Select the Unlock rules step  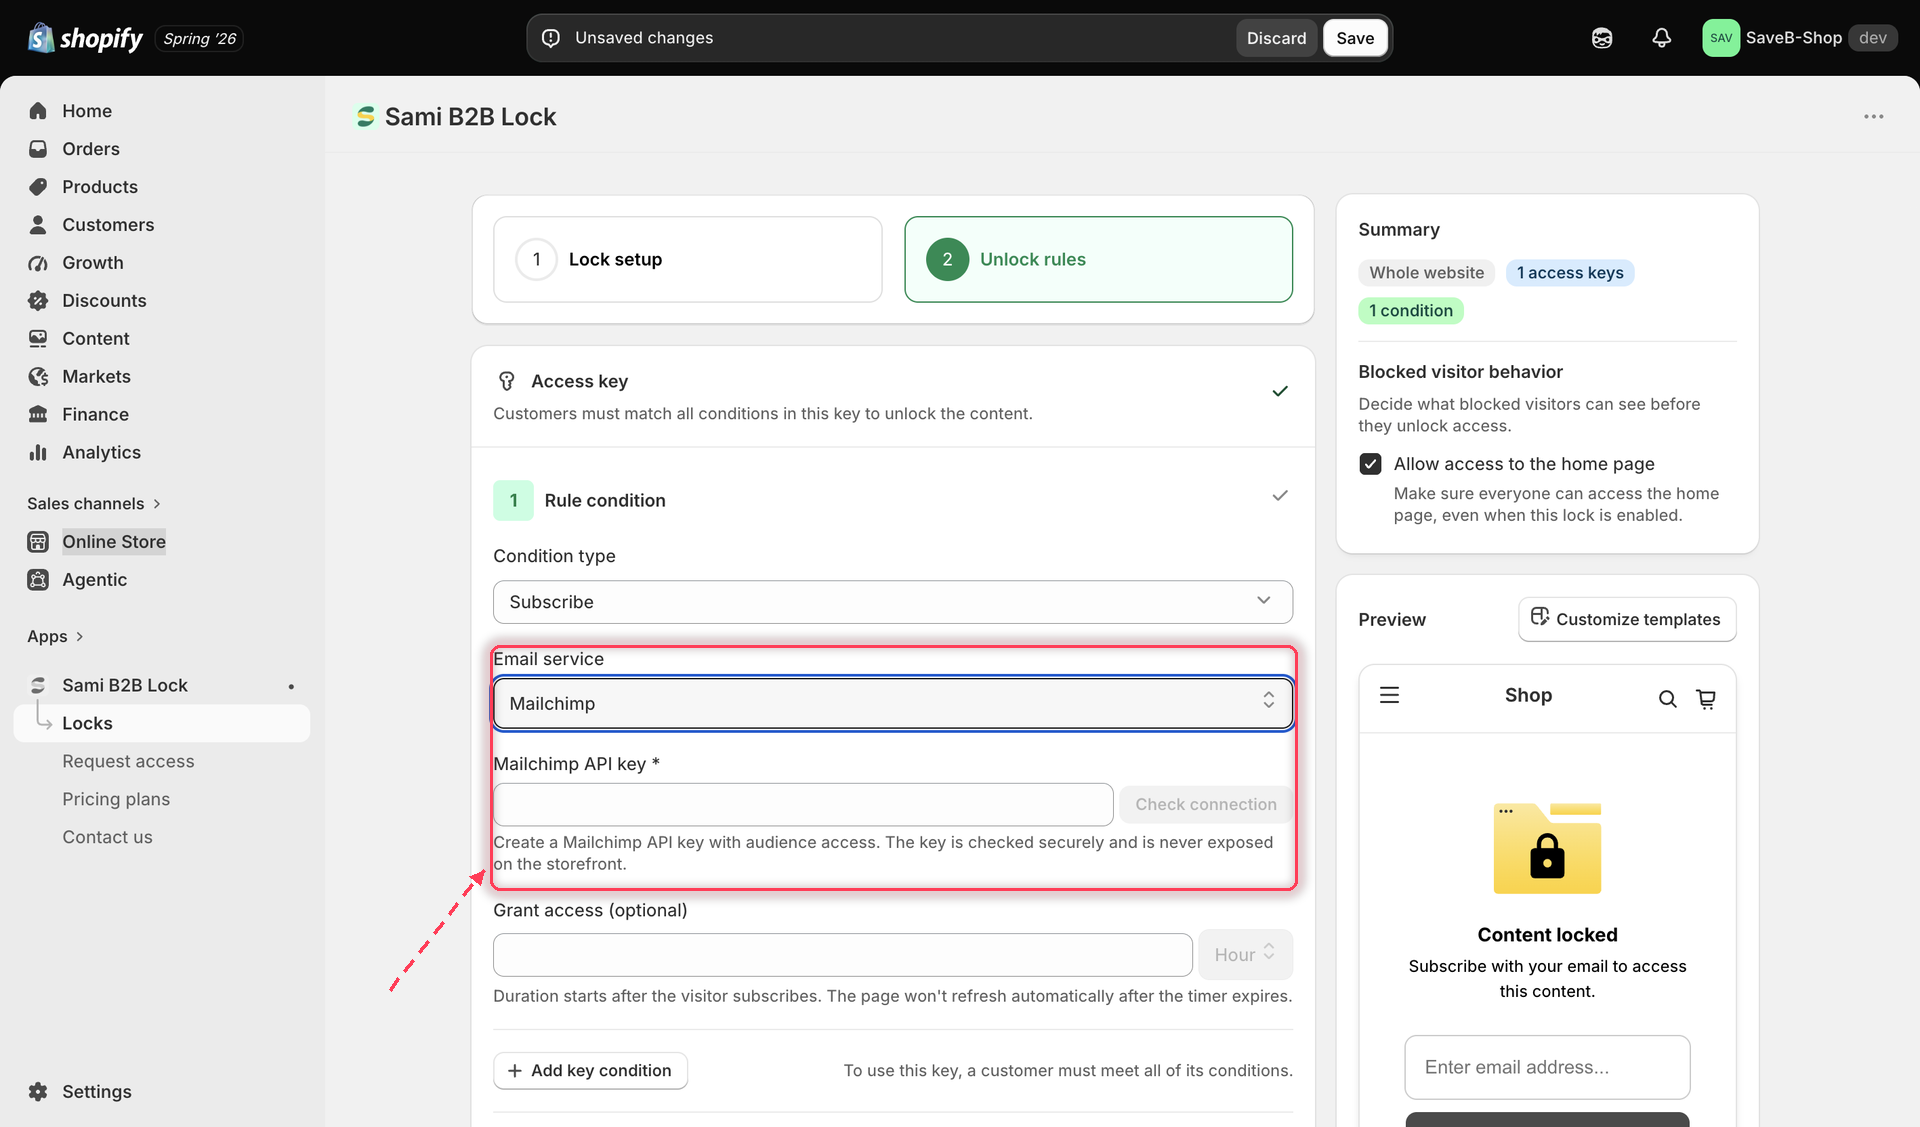pos(1098,260)
